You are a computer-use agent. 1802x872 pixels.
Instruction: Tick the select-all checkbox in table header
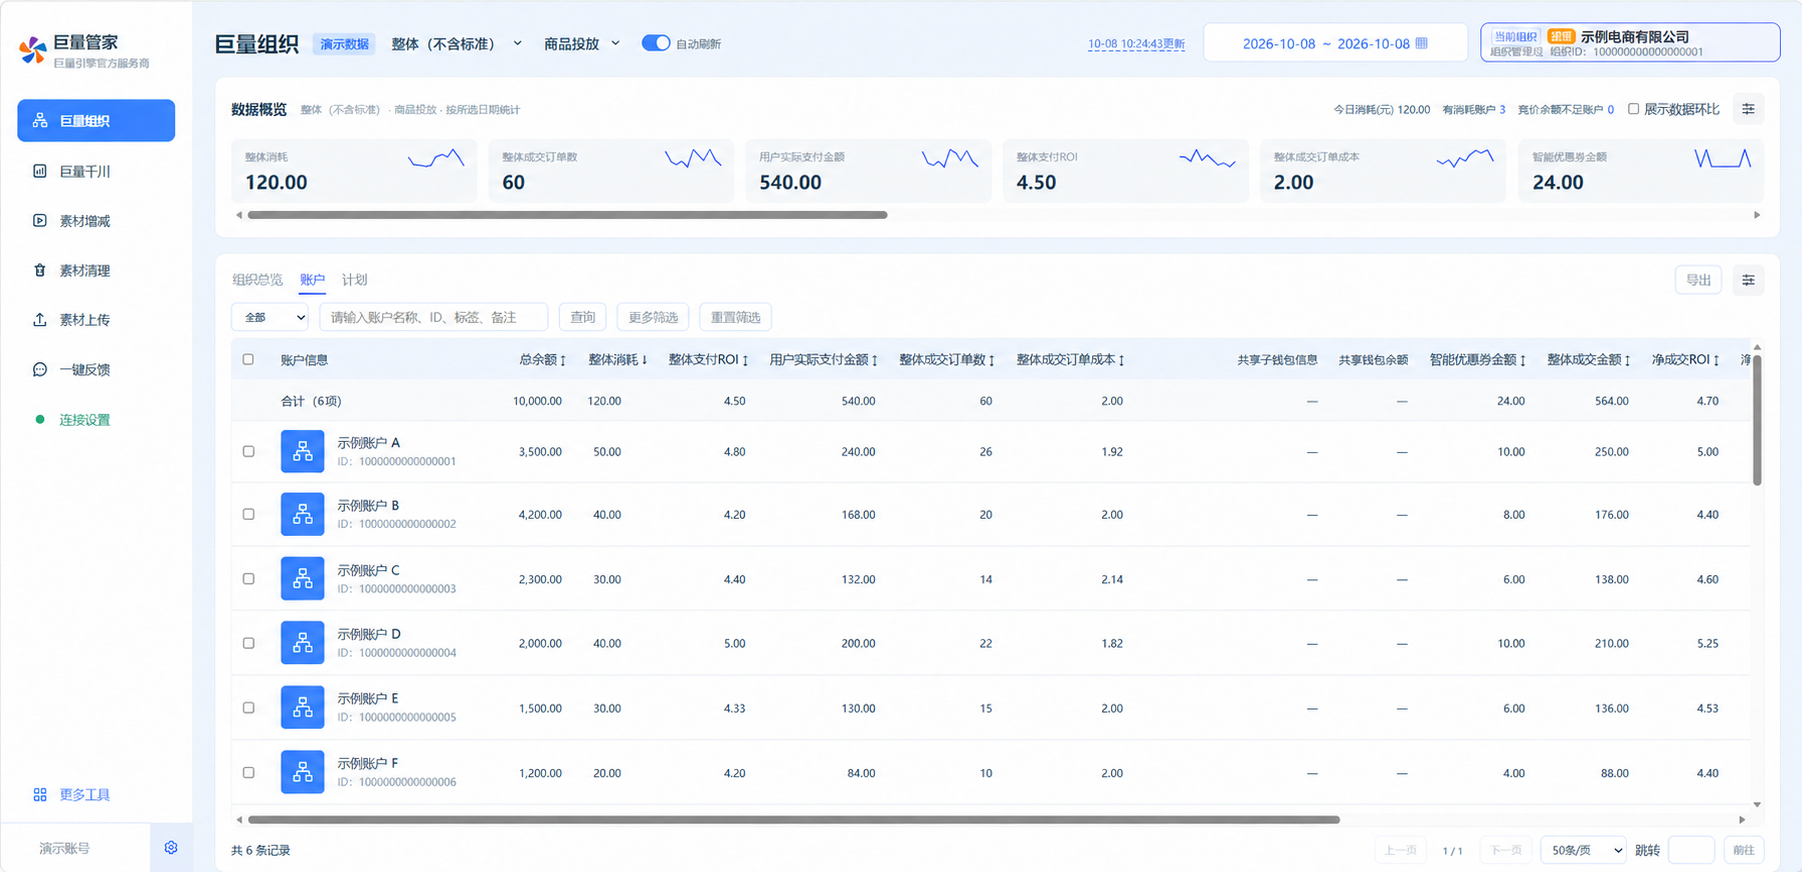(x=248, y=359)
